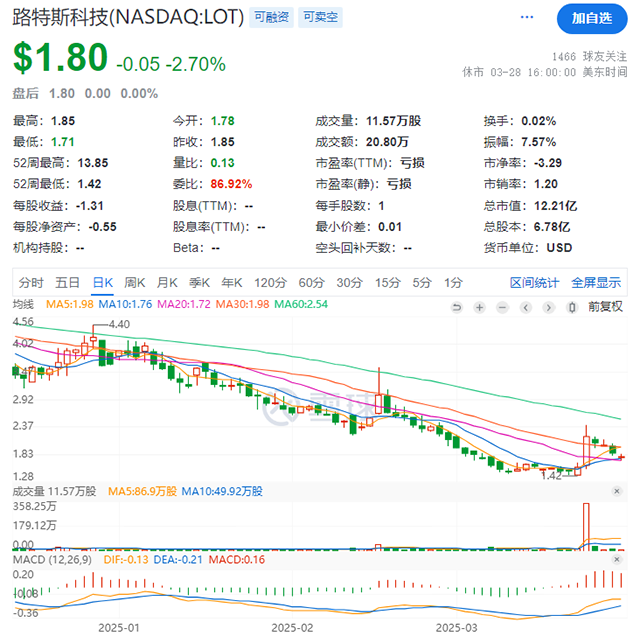Click the 1466 球友关注 followers text
This screenshot has height=636, width=640.
[589, 56]
